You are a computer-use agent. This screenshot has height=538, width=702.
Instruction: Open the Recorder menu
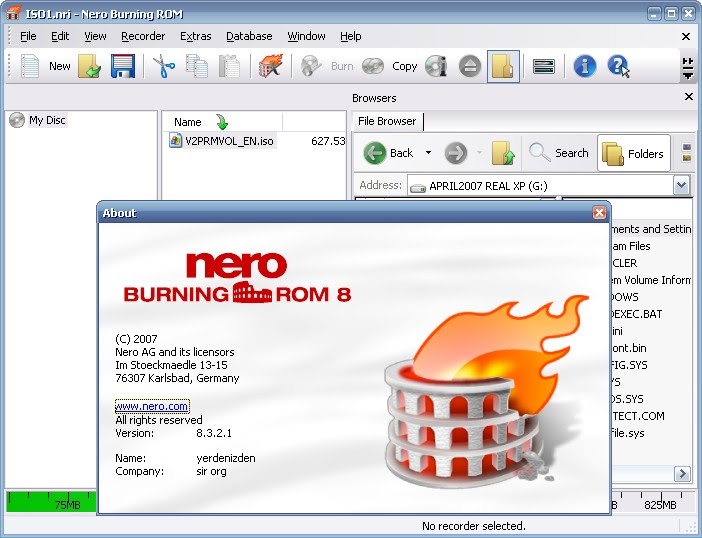[x=143, y=36]
